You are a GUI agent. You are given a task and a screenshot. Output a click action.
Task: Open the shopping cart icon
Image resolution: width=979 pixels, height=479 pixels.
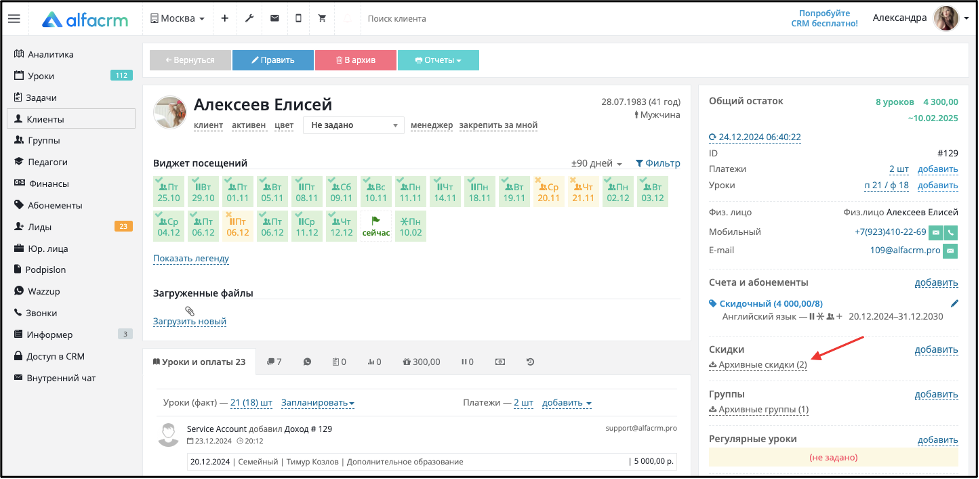pos(322,19)
